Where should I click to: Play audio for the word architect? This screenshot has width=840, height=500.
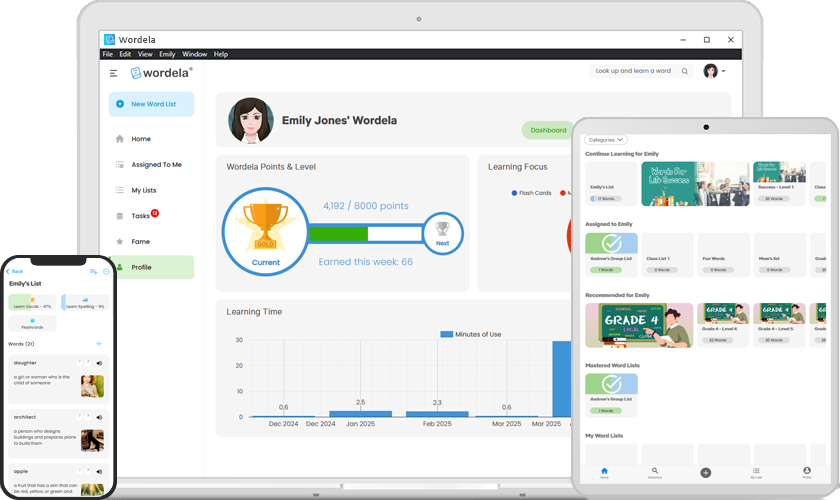pyautogui.click(x=99, y=417)
